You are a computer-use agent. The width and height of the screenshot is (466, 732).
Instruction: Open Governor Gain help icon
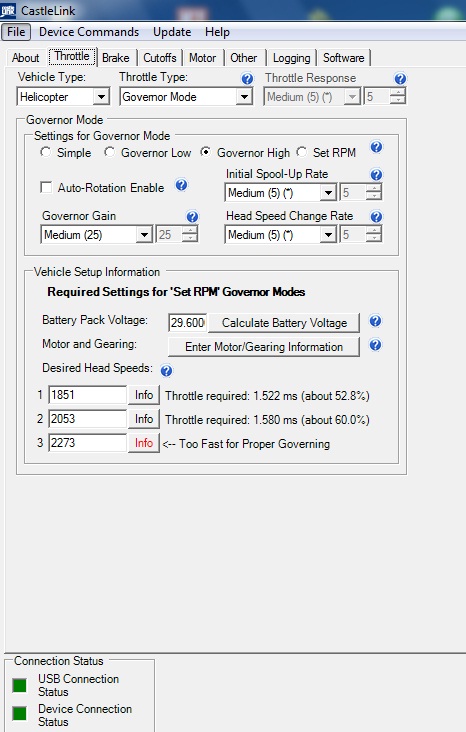coord(192,217)
